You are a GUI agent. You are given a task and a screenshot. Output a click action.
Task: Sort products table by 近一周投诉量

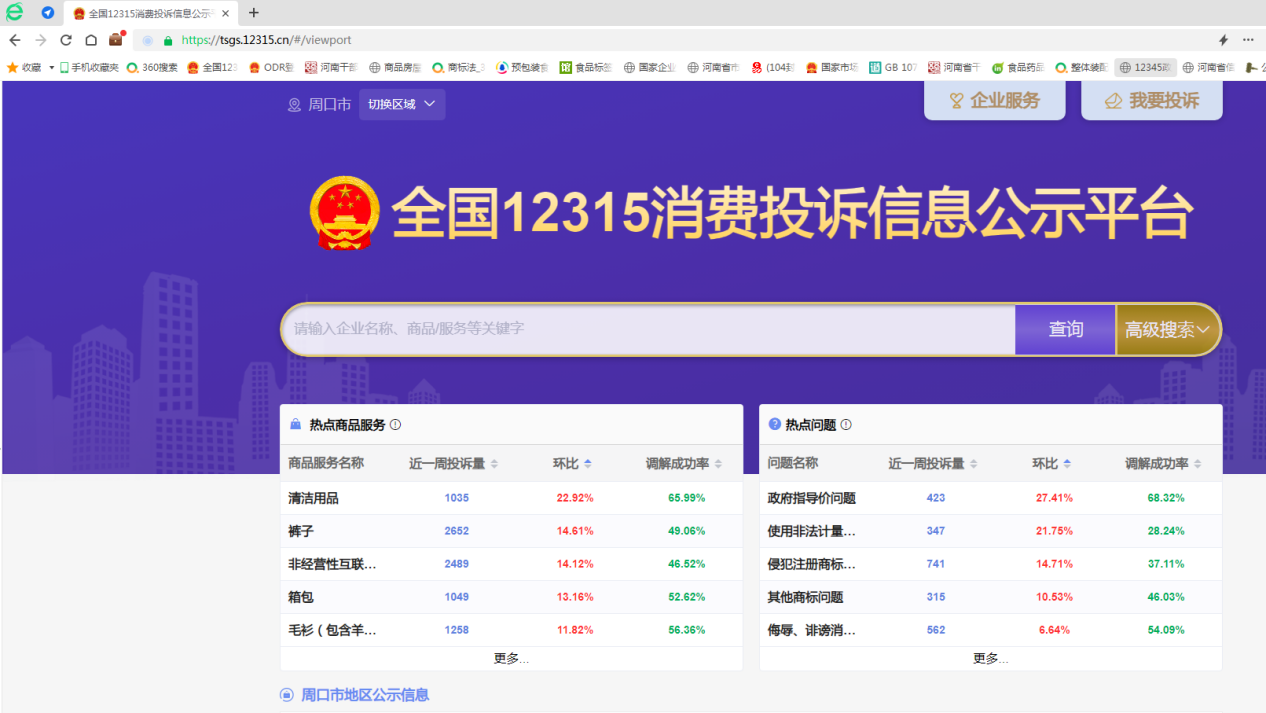494,464
